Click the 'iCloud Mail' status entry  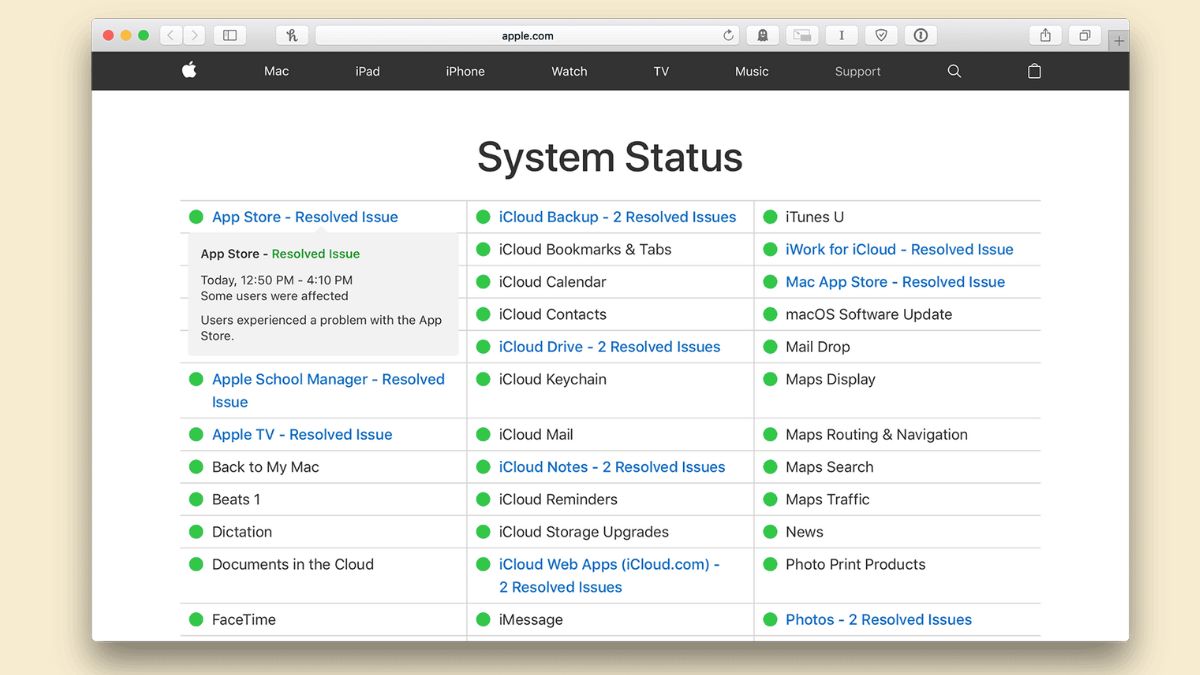pos(536,435)
